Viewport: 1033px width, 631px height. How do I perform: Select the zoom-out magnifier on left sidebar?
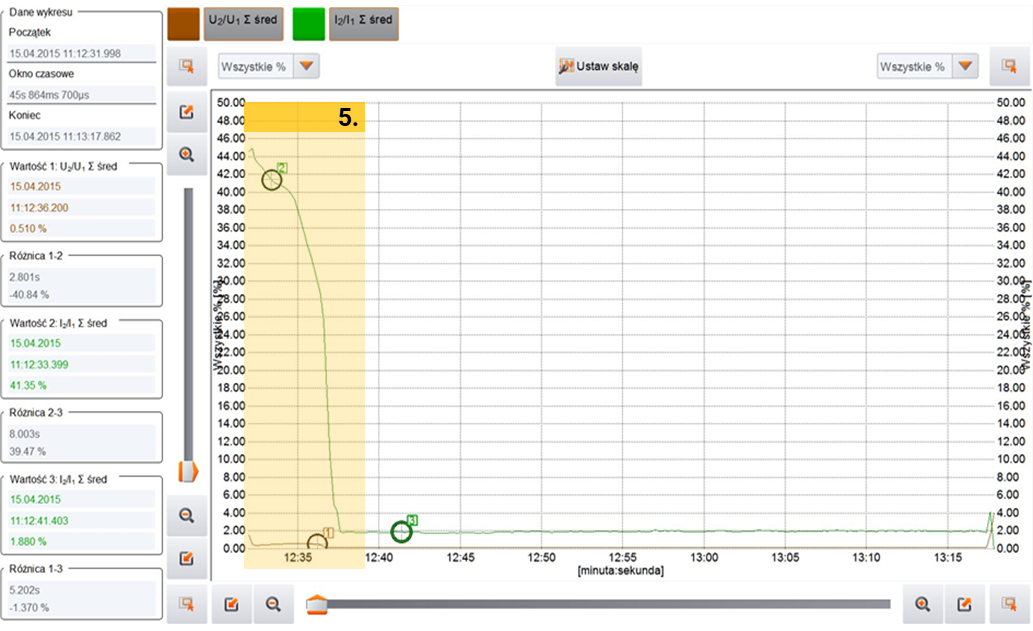186,514
